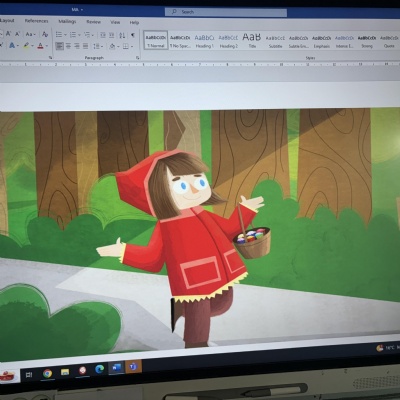This screenshot has width=400, height=400.
Task: Toggle align left
Action: (x=59, y=46)
